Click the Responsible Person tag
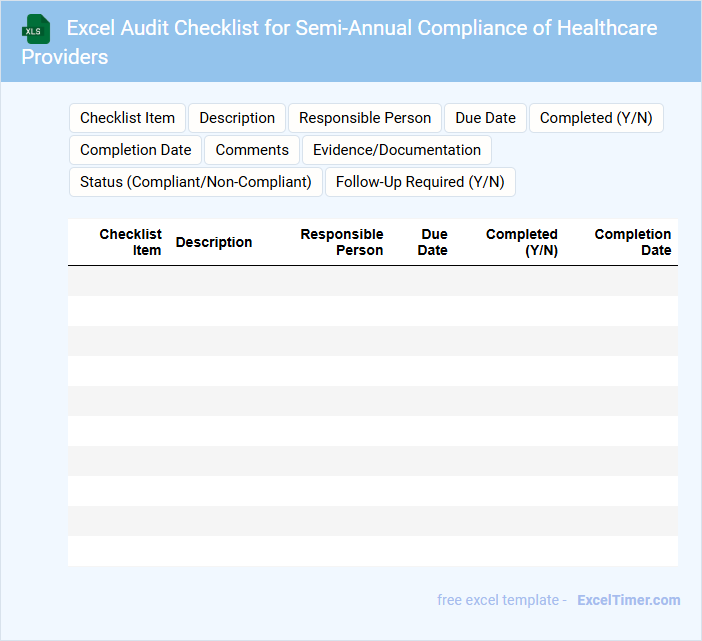 tap(365, 118)
